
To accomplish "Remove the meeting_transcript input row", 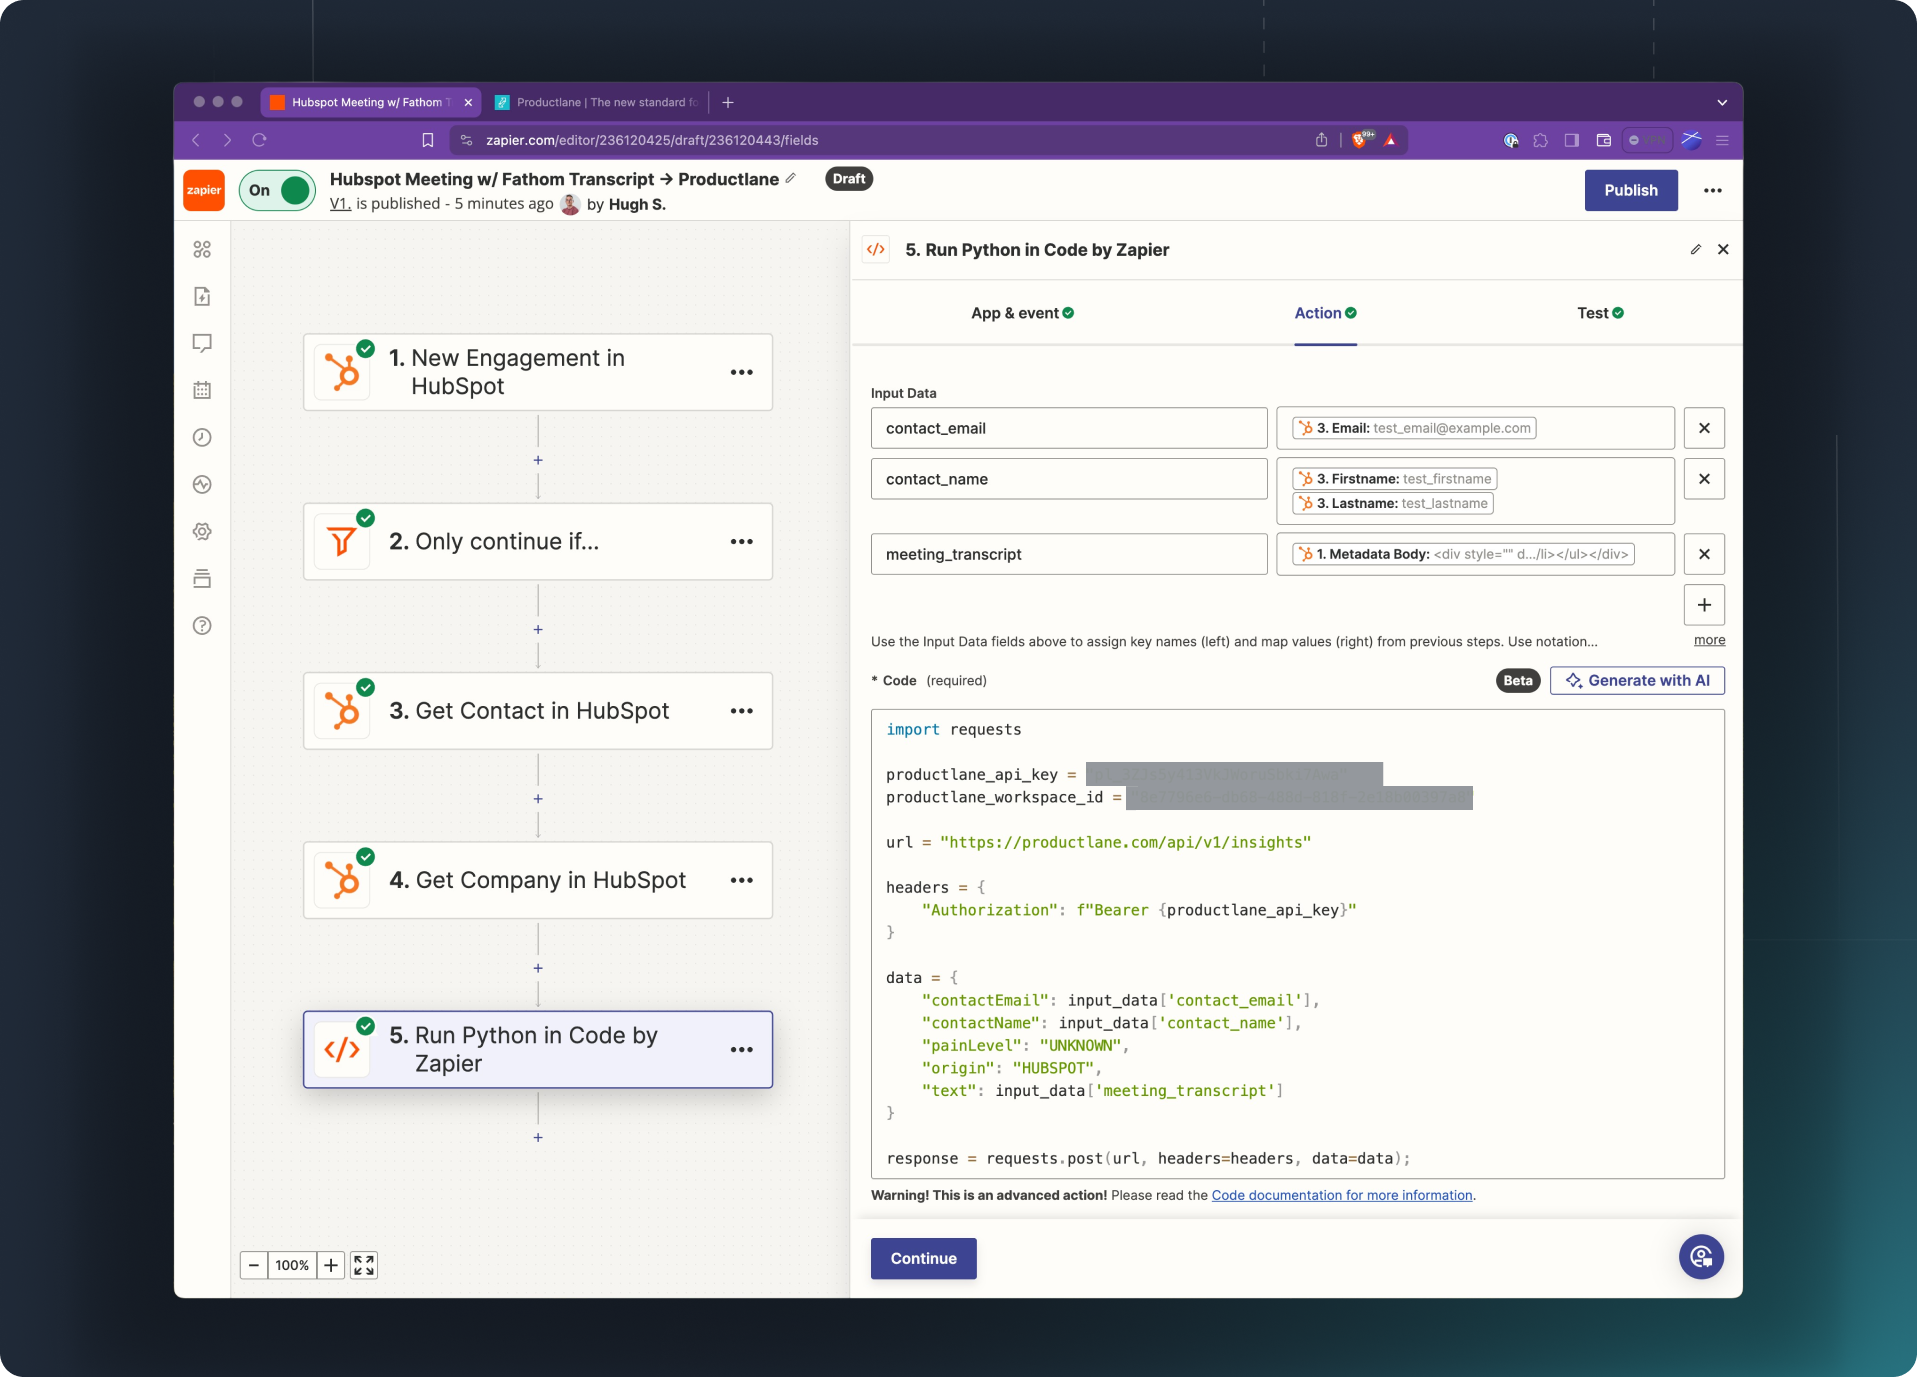I will click(1704, 554).
